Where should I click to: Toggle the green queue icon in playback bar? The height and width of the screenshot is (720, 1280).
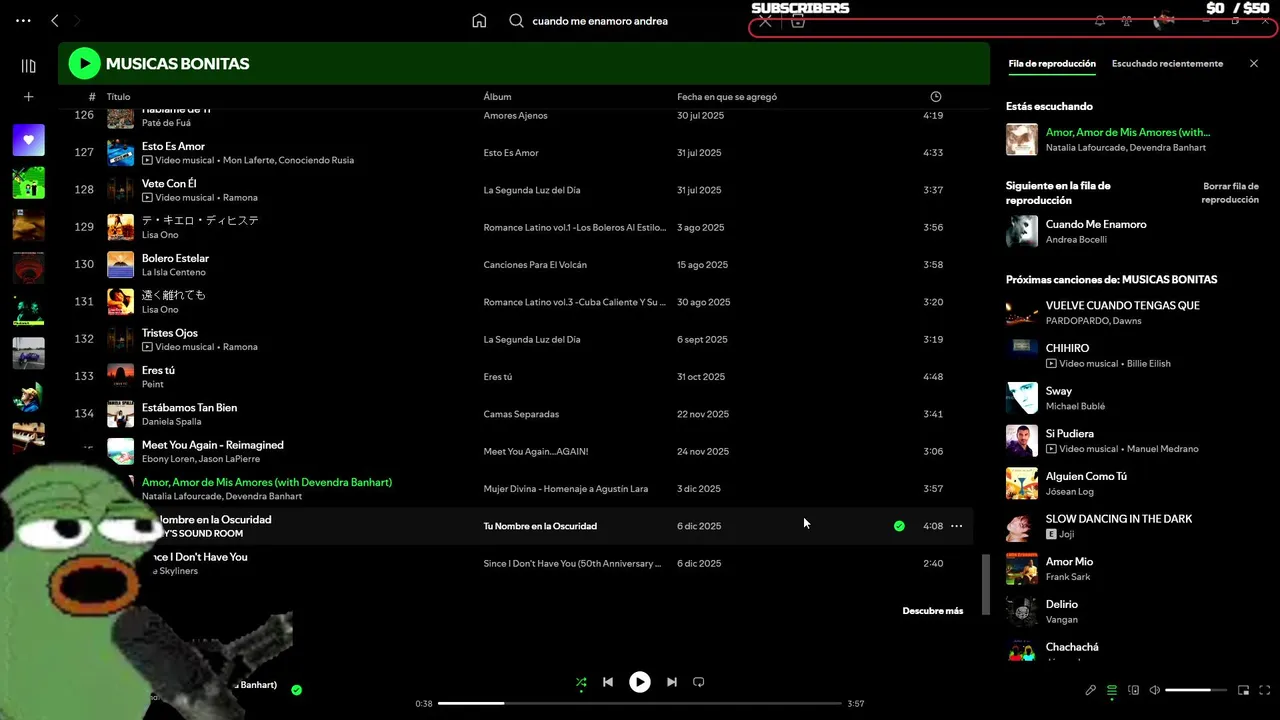click(1112, 690)
